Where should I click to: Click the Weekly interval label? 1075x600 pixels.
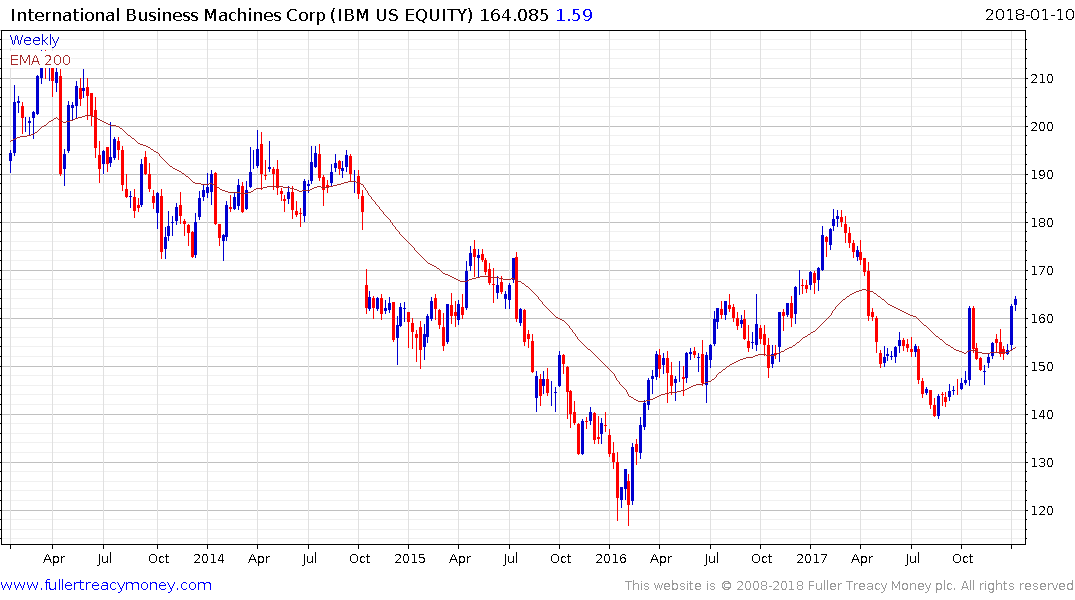(34, 40)
